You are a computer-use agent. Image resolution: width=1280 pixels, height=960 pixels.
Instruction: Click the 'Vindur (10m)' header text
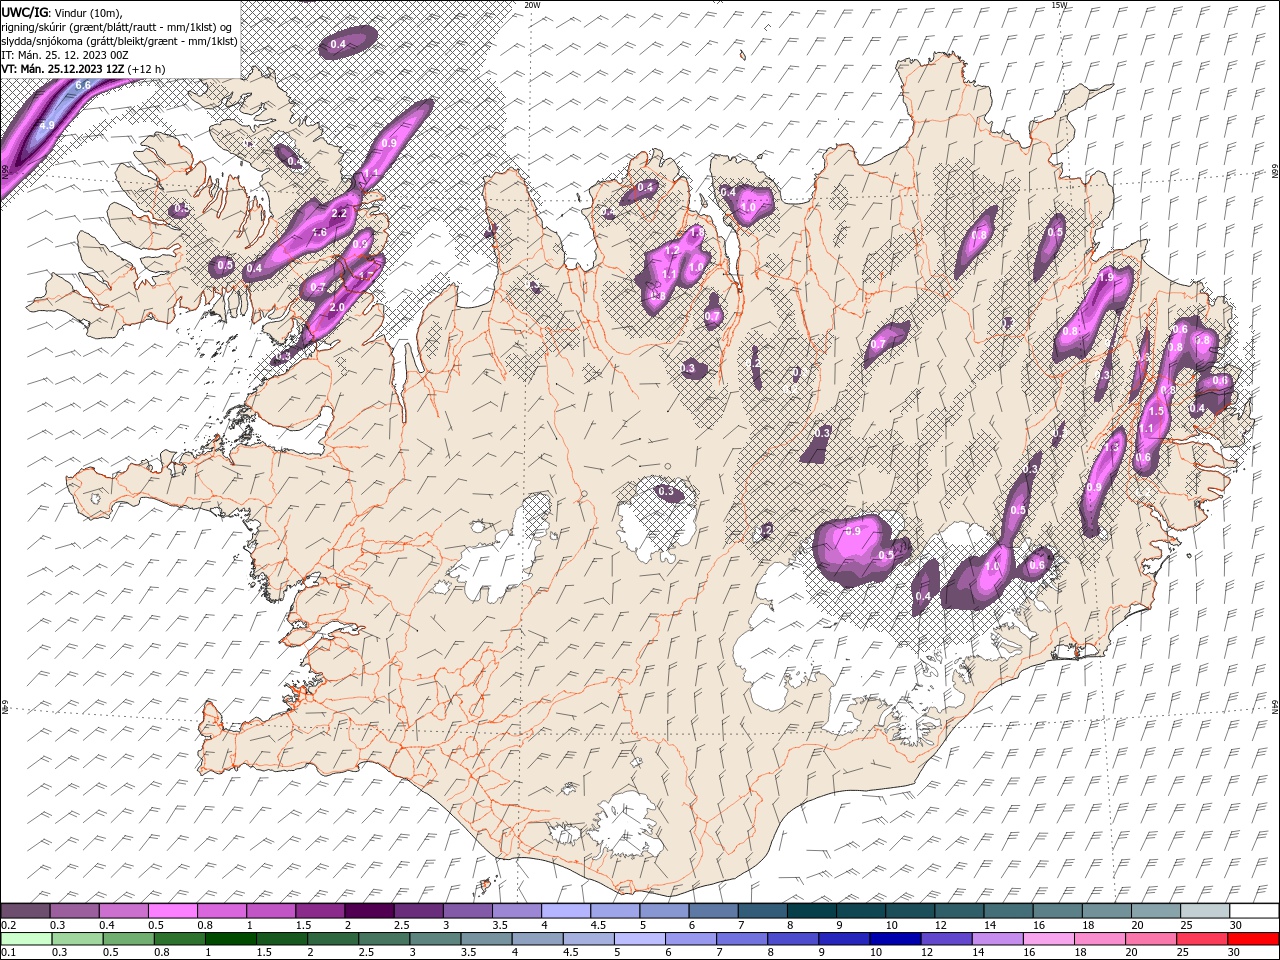coord(88,12)
